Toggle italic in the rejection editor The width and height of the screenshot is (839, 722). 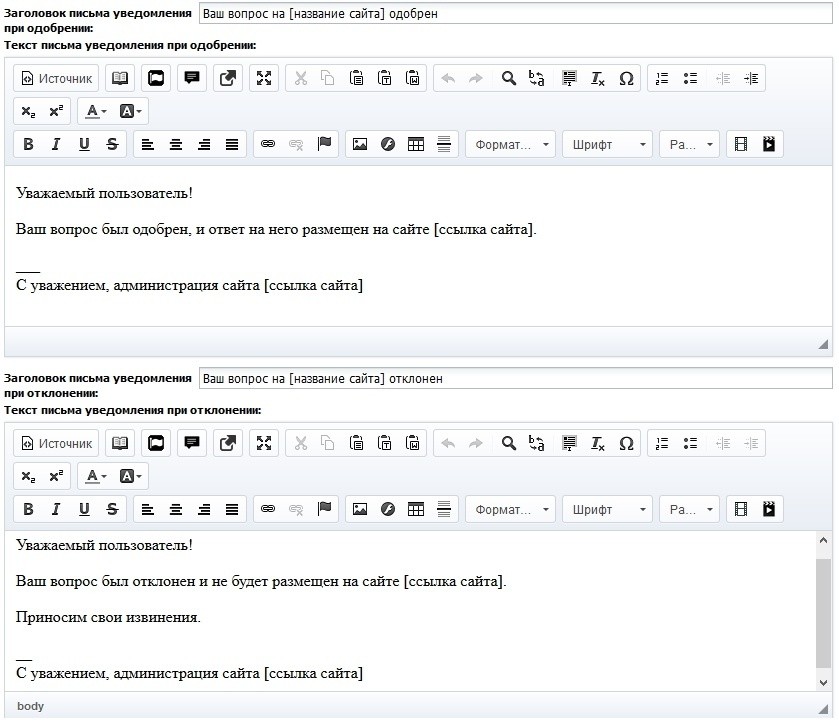pyautogui.click(x=56, y=509)
